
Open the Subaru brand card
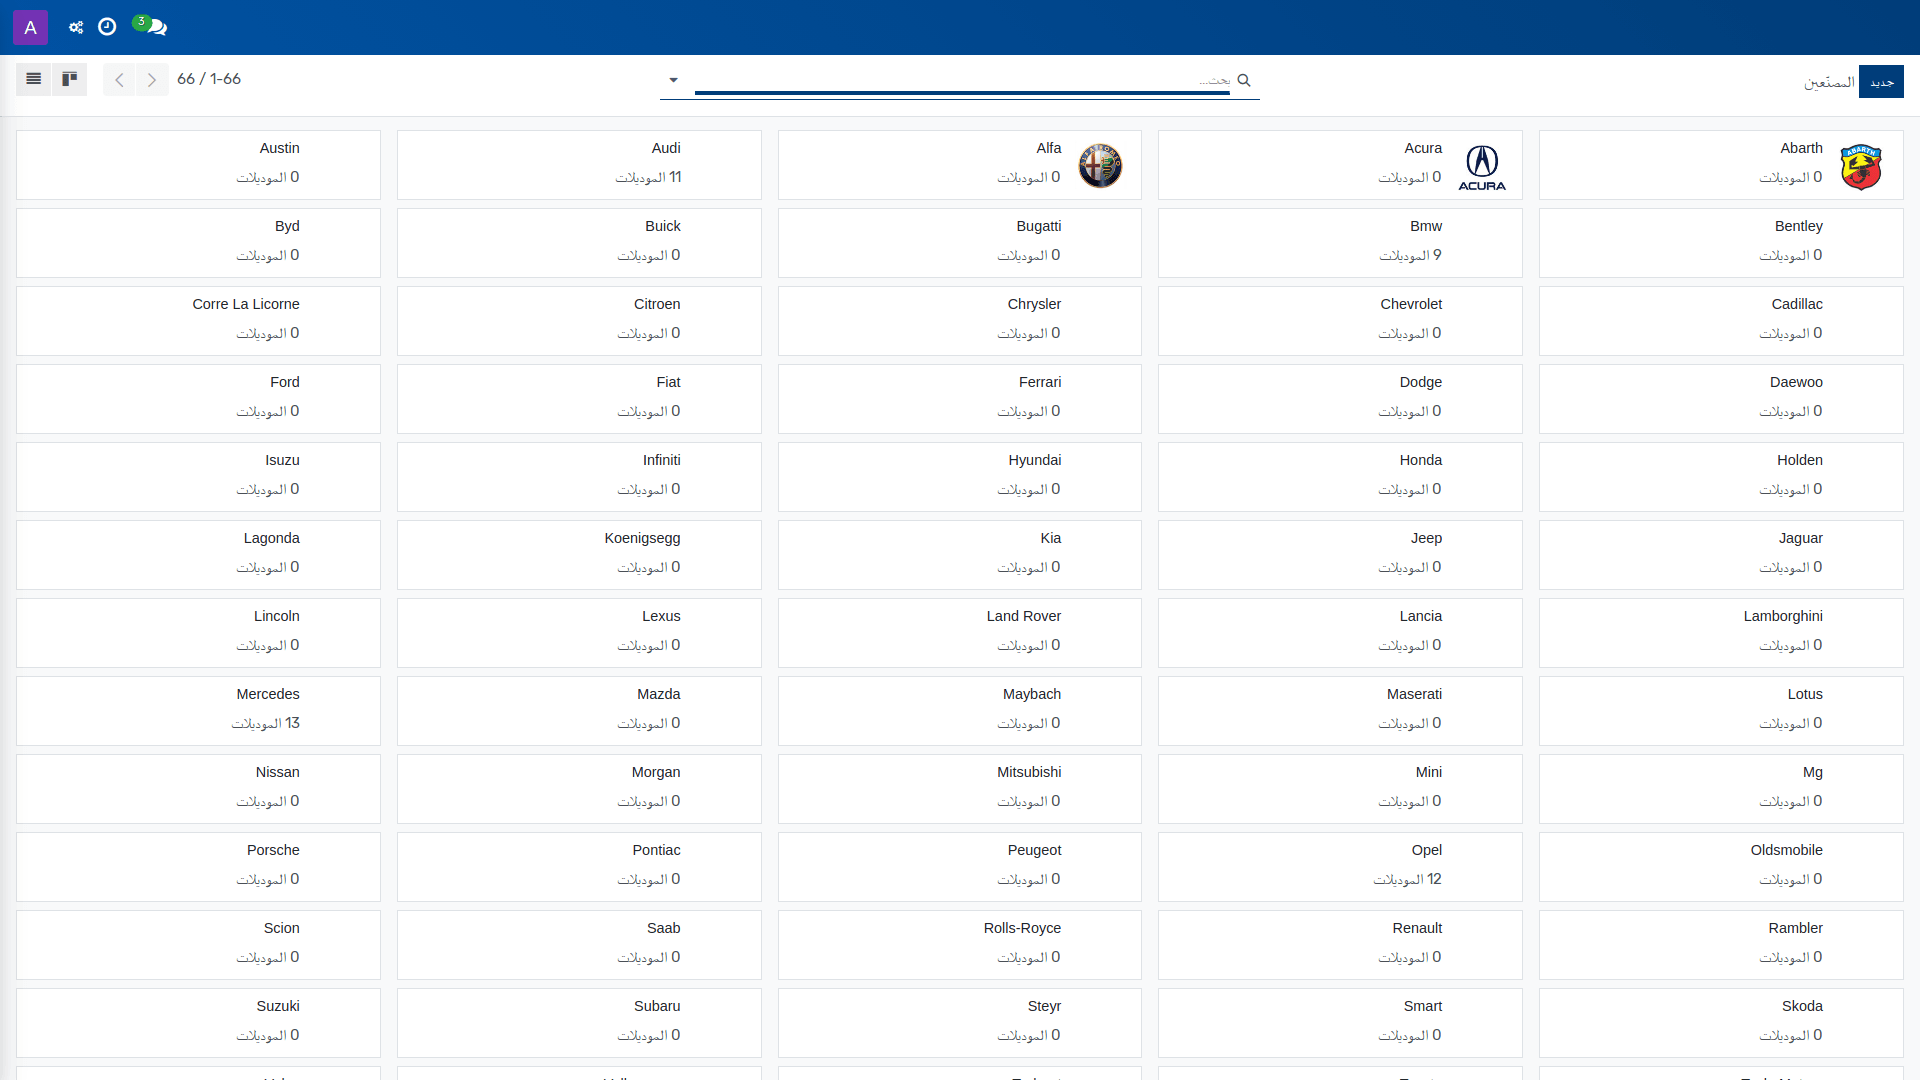pos(579,1023)
